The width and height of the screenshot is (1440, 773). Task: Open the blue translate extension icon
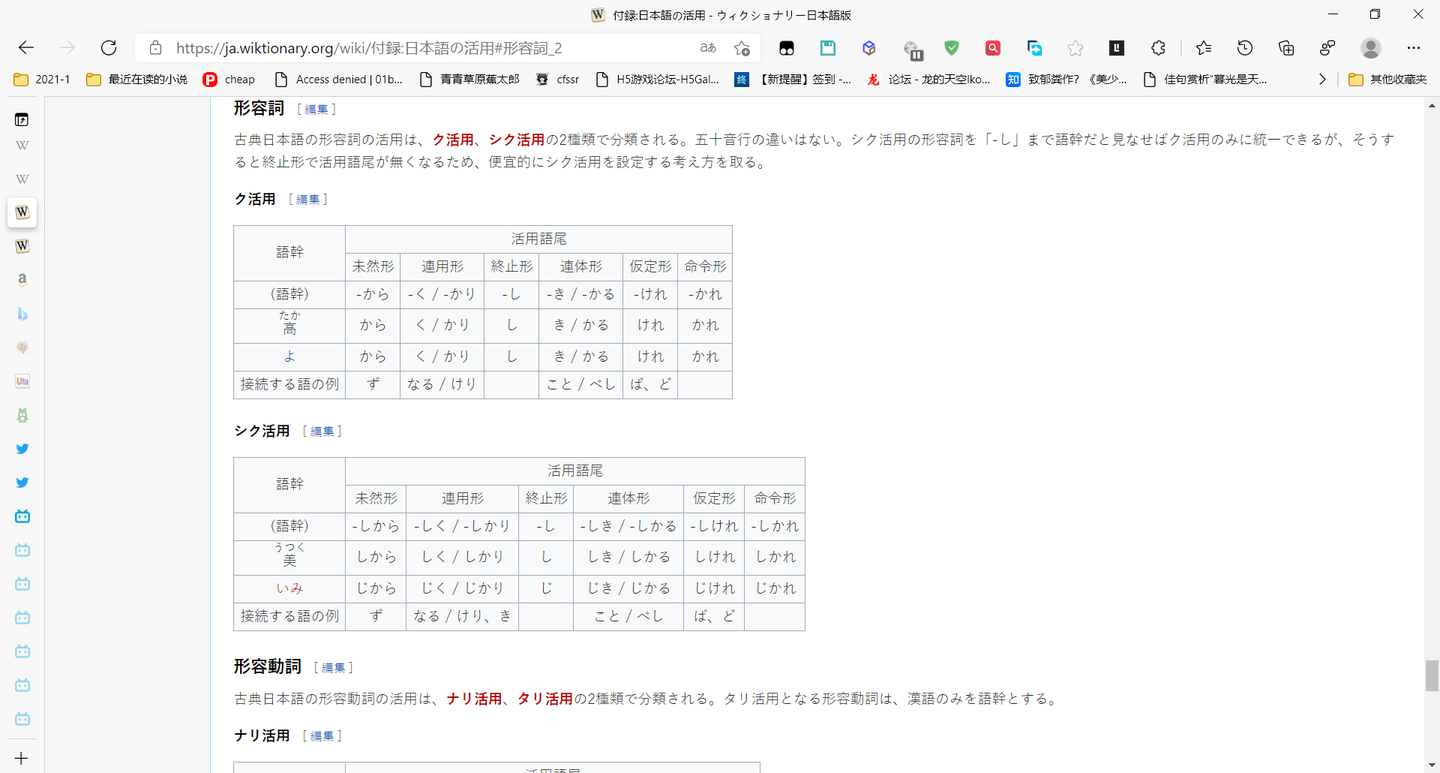coord(1035,48)
